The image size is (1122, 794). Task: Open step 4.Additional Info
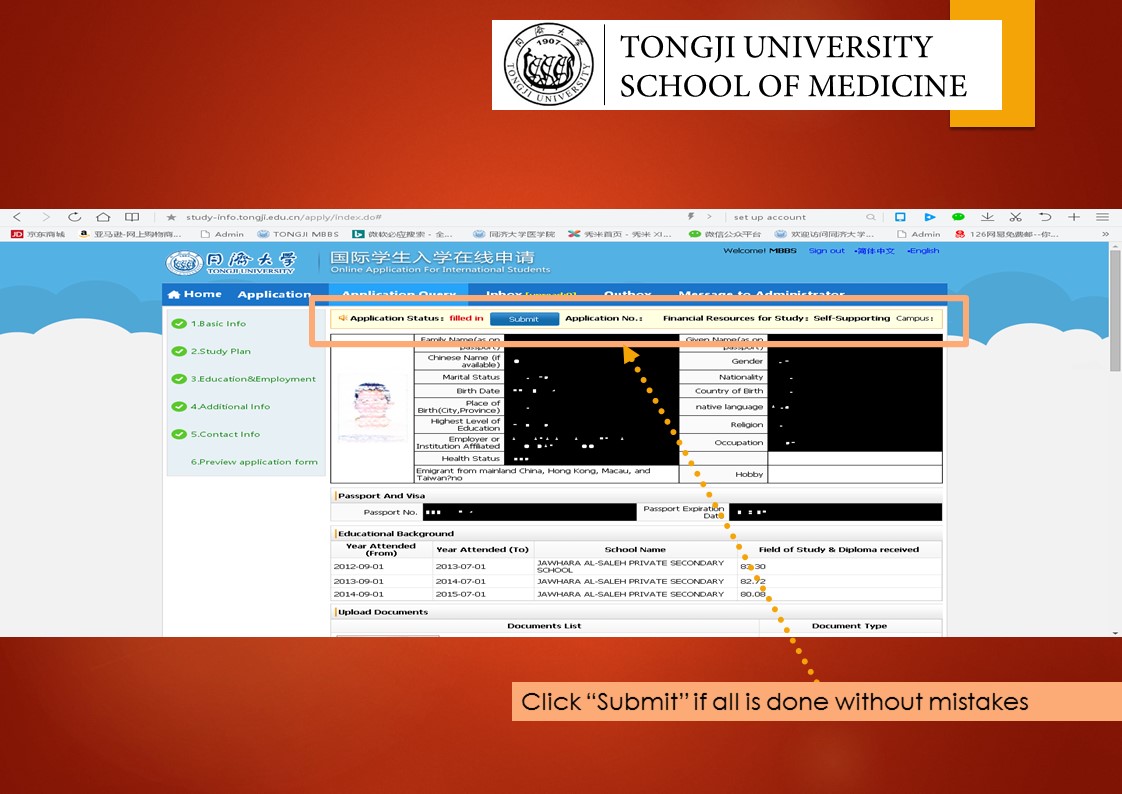point(230,407)
